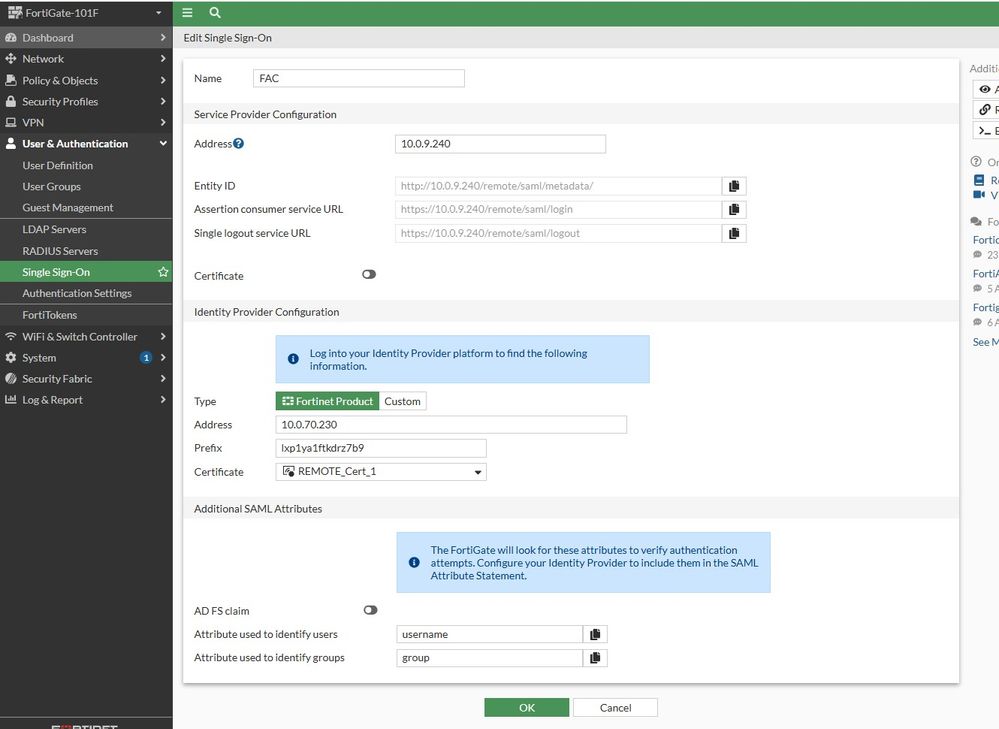The image size is (999, 729).
Task: Cancel the Single Sign-On edit
Action: [615, 708]
